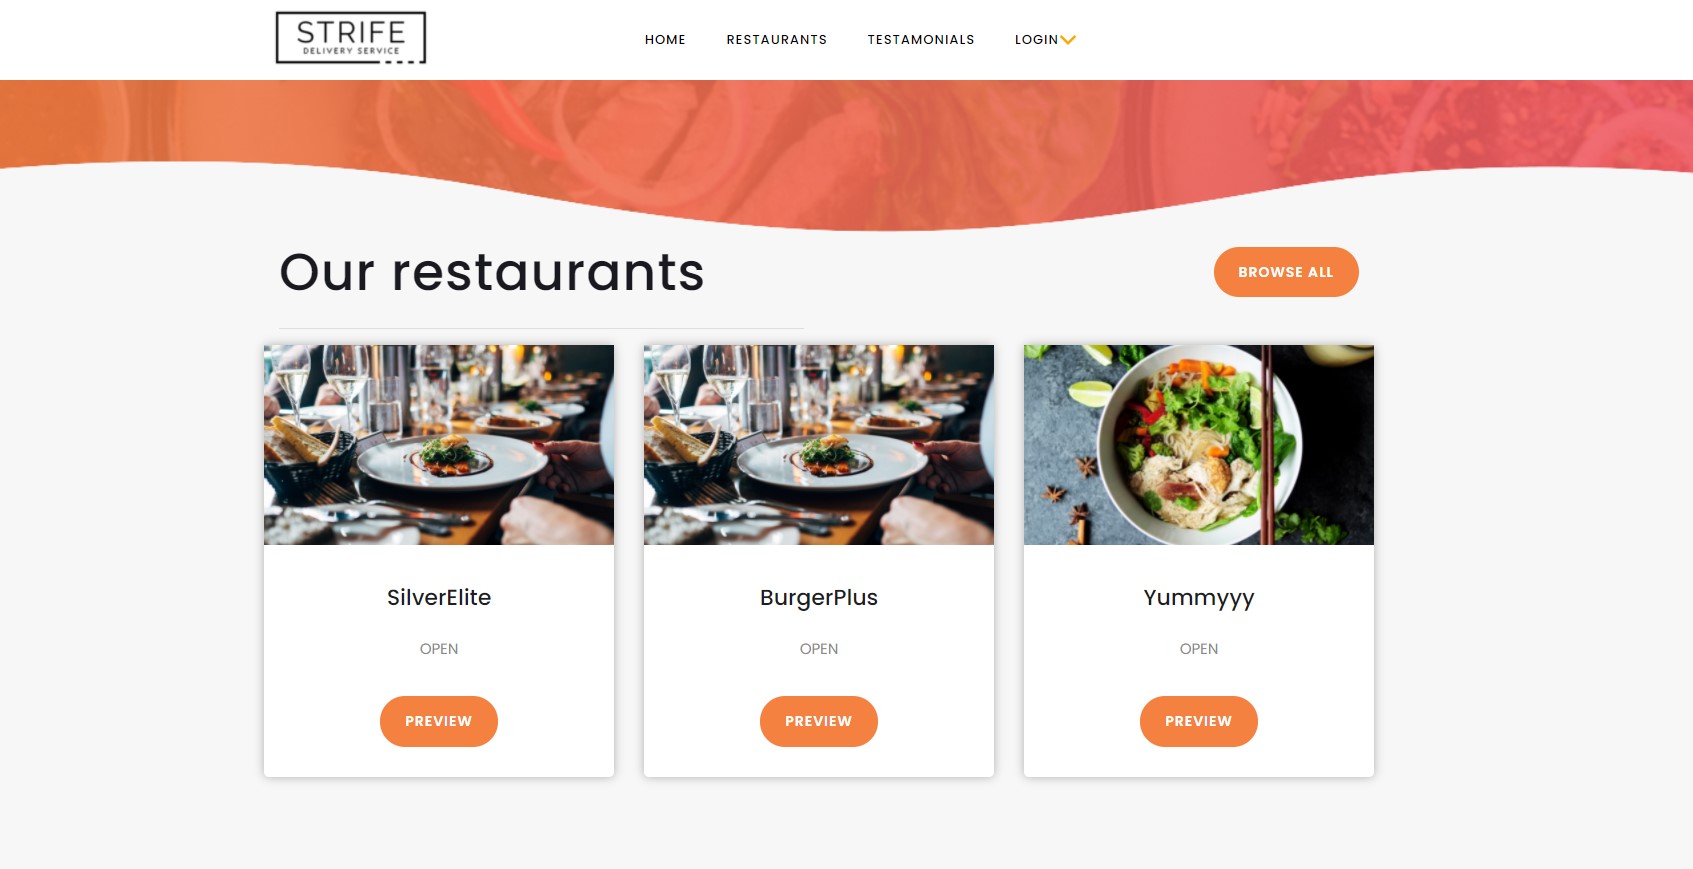Select the SilverElite restaurant name
The width and height of the screenshot is (1693, 869).
click(439, 597)
